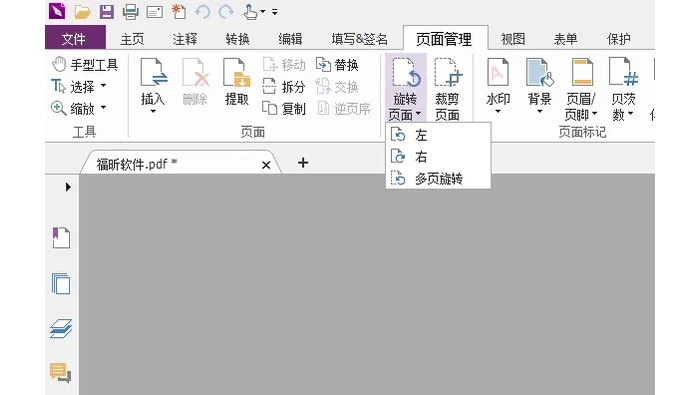Viewport: 700px width, 395px height.
Task: Click the 拆分 split document button
Action: pos(284,87)
